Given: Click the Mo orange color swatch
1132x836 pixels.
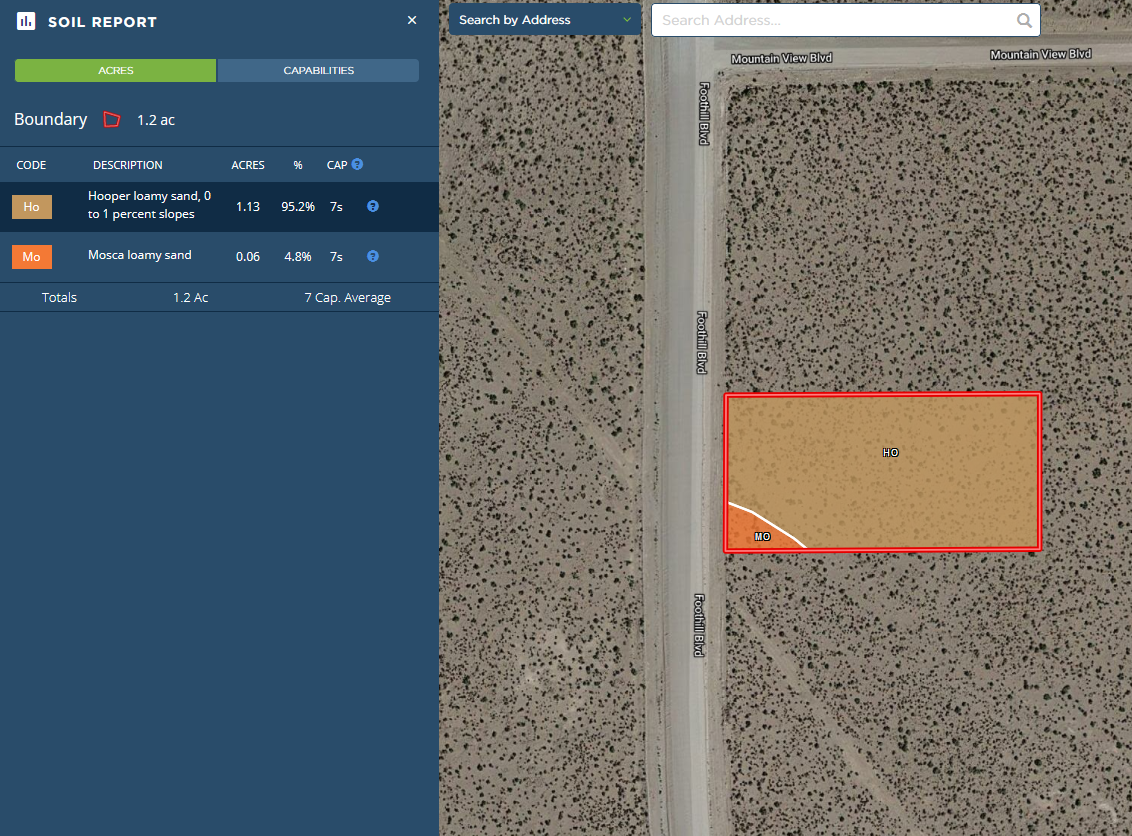Looking at the screenshot, I should (32, 257).
